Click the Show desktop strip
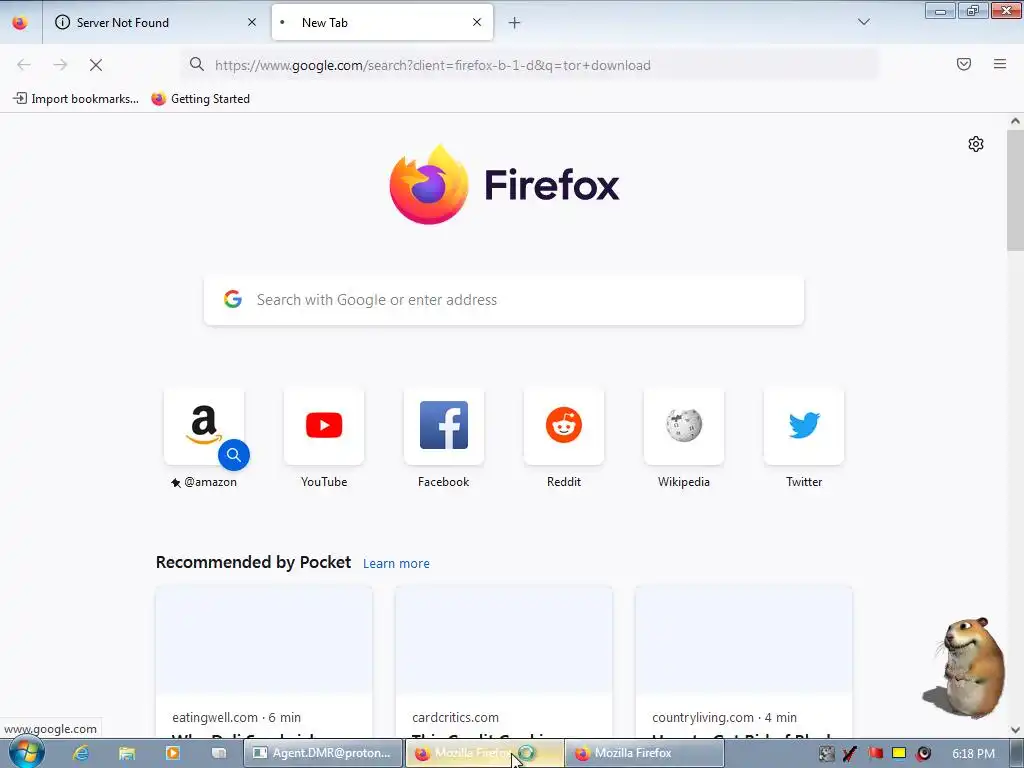 [x=1017, y=753]
